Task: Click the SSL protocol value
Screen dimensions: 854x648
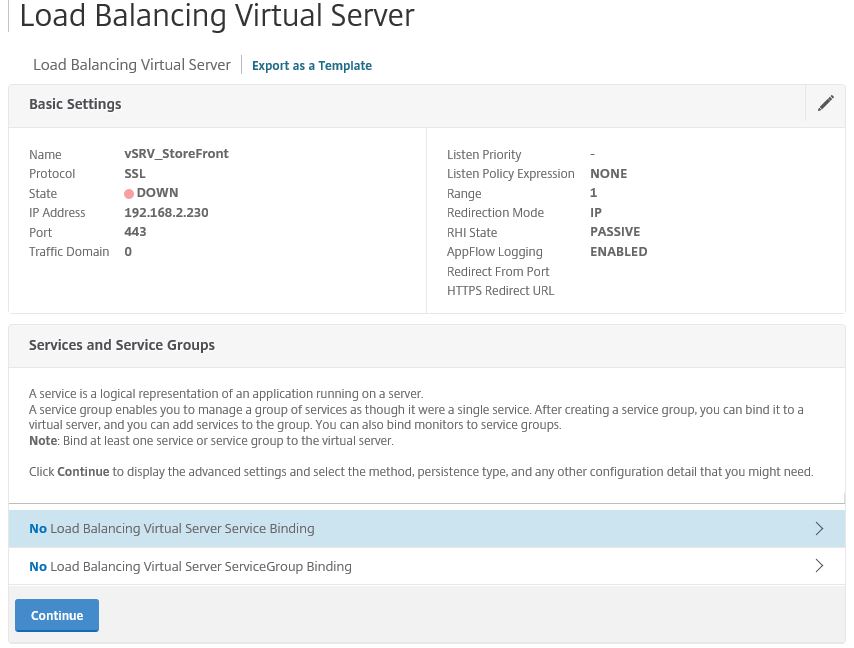Action: pyautogui.click(x=134, y=173)
